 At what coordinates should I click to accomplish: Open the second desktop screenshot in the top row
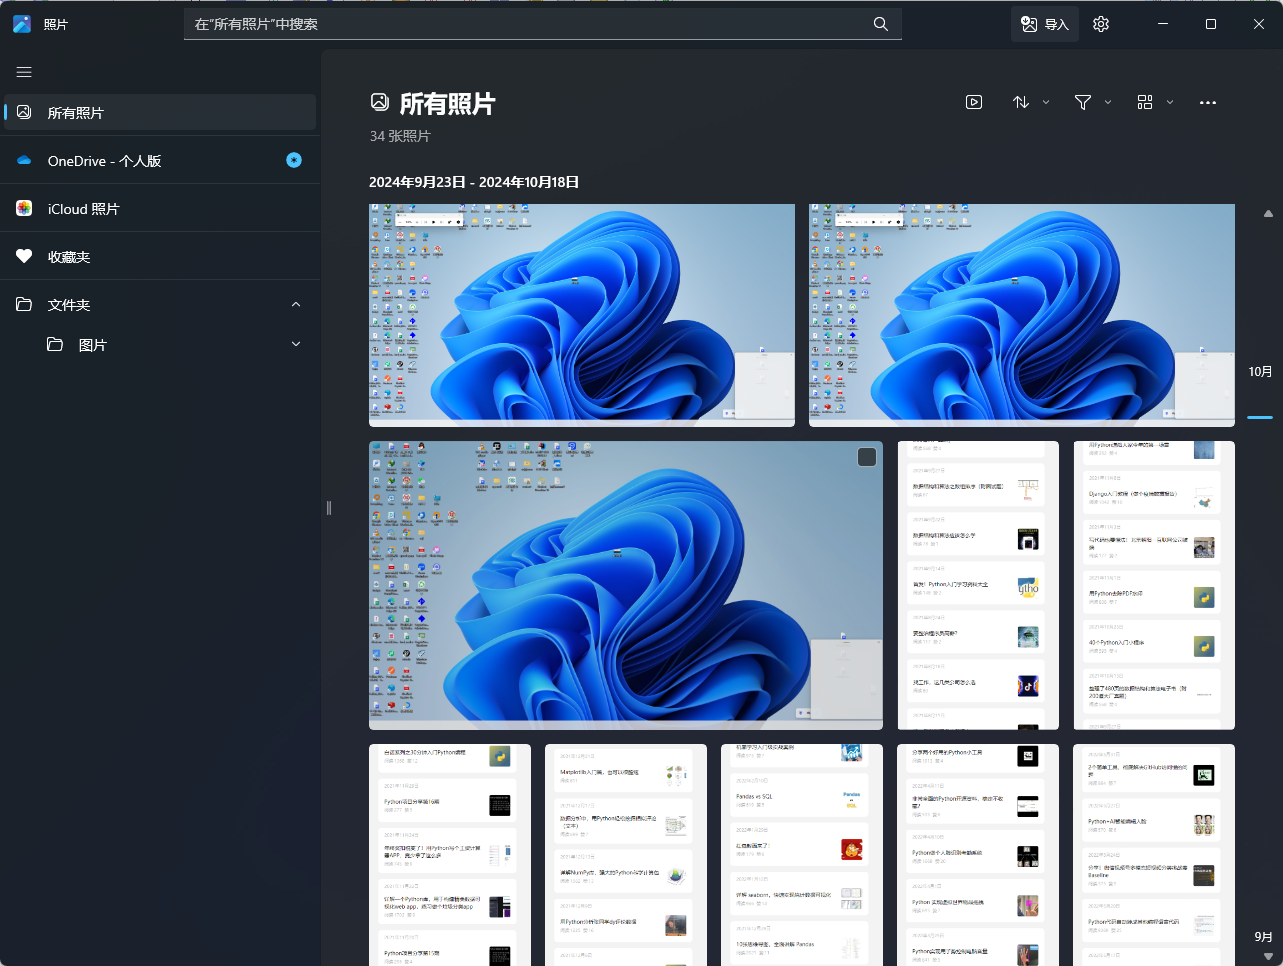1022,315
